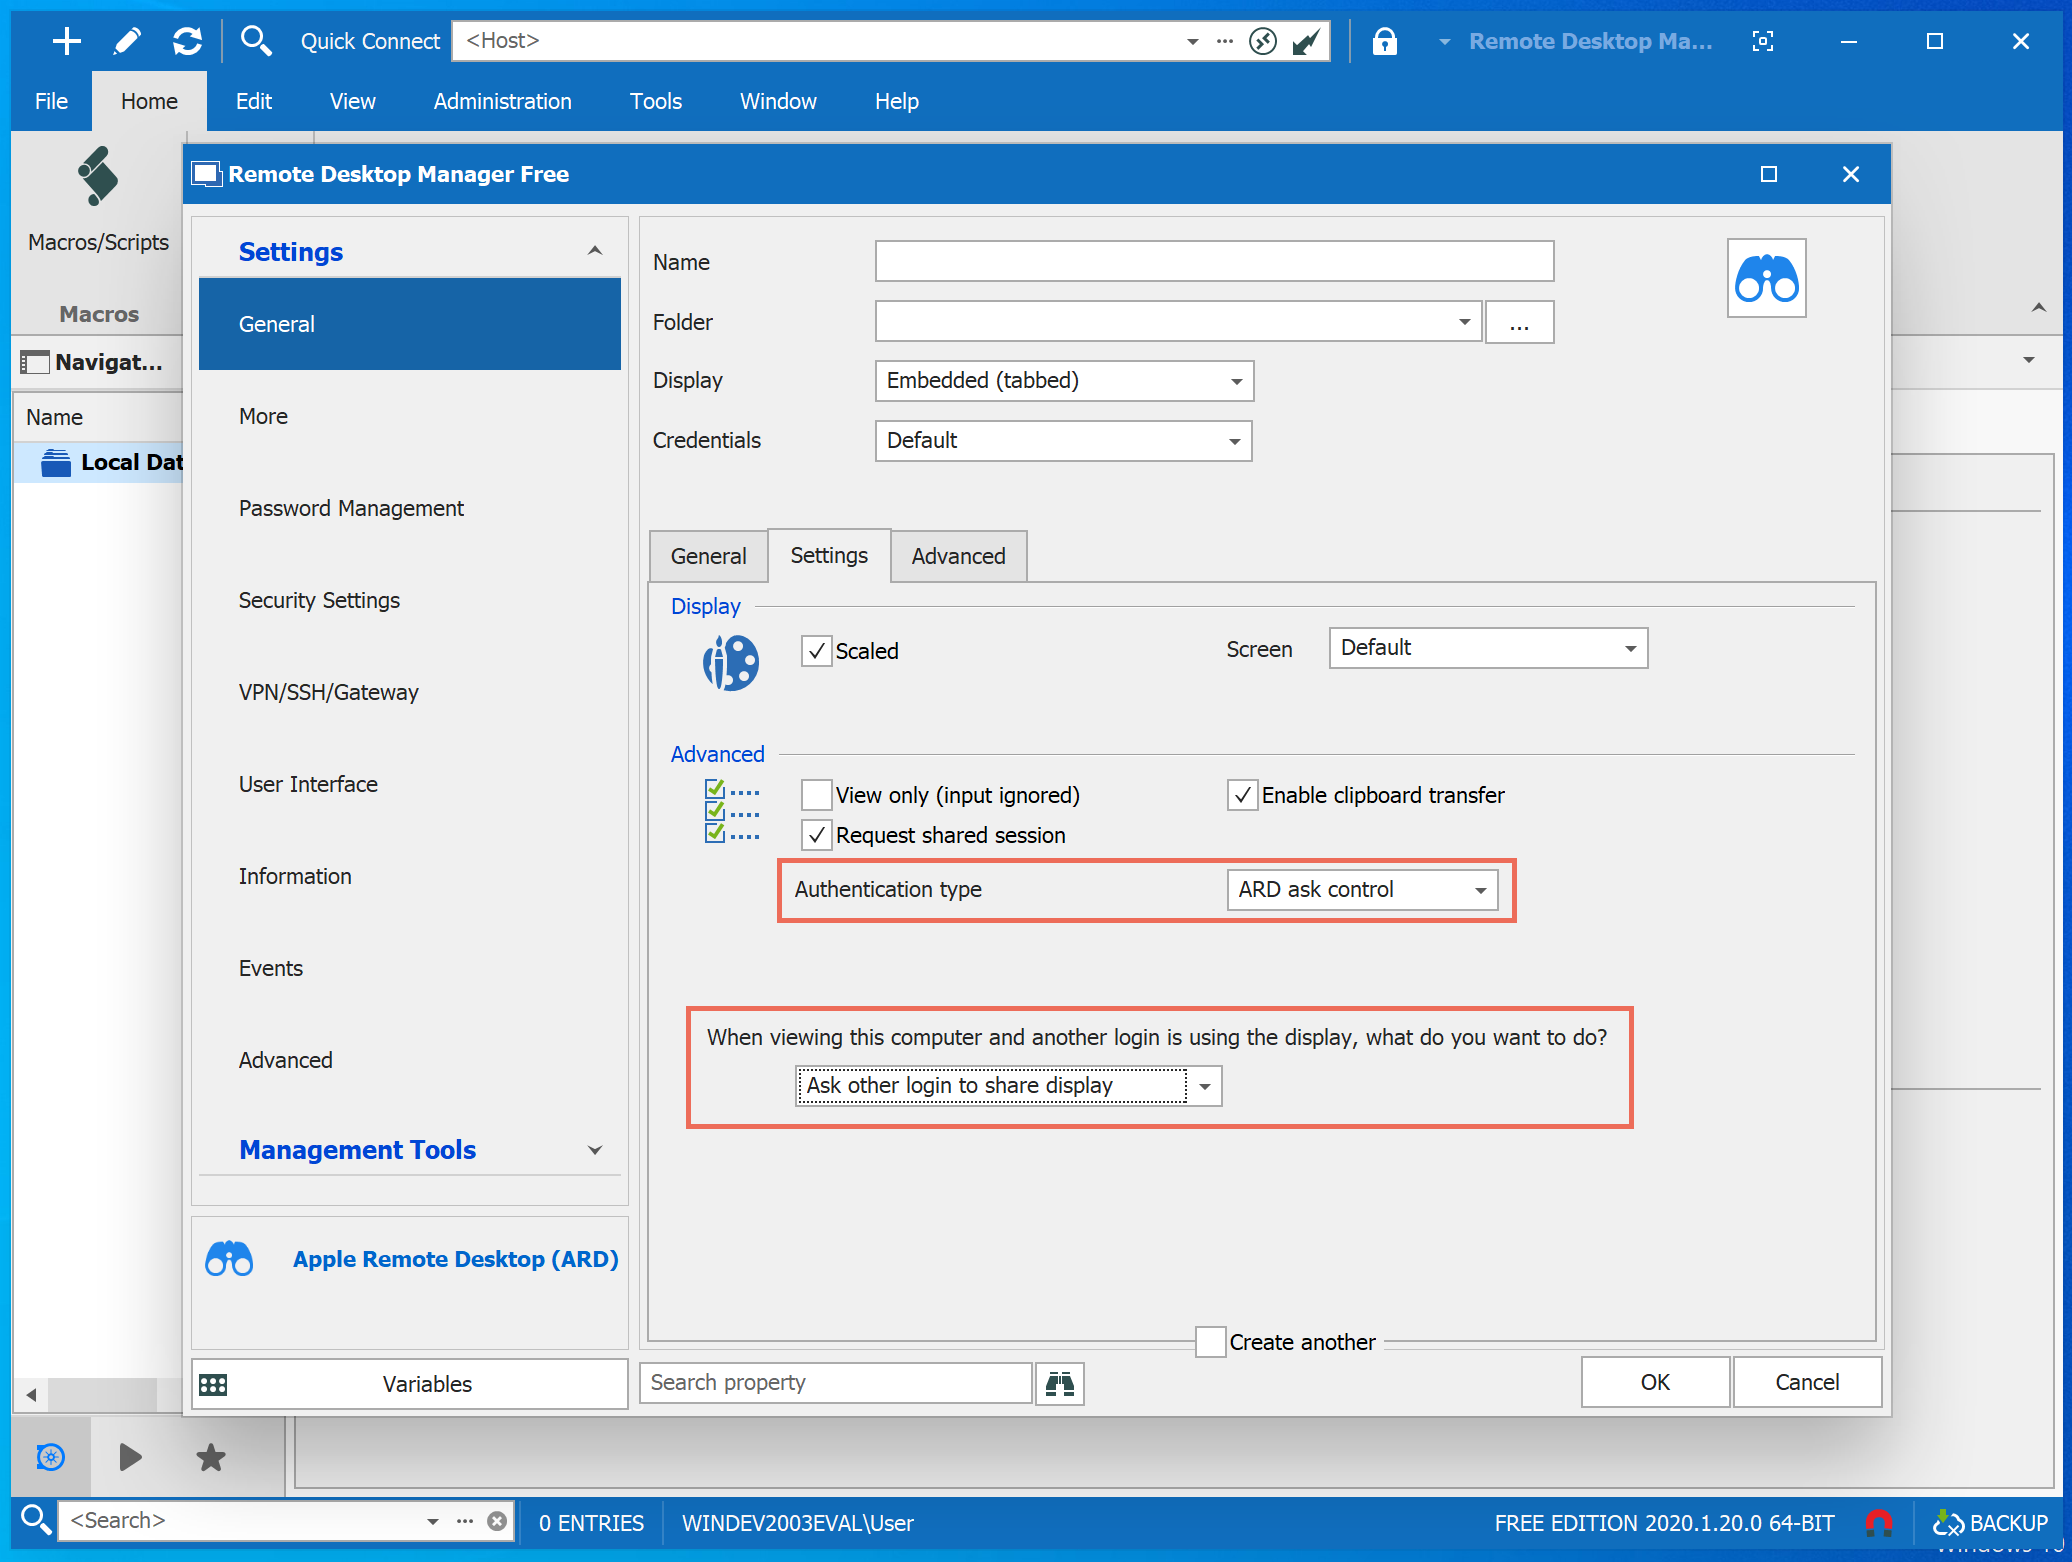The height and width of the screenshot is (1562, 2072).
Task: Click the star favorites icon at bottom left
Action: pos(210,1457)
